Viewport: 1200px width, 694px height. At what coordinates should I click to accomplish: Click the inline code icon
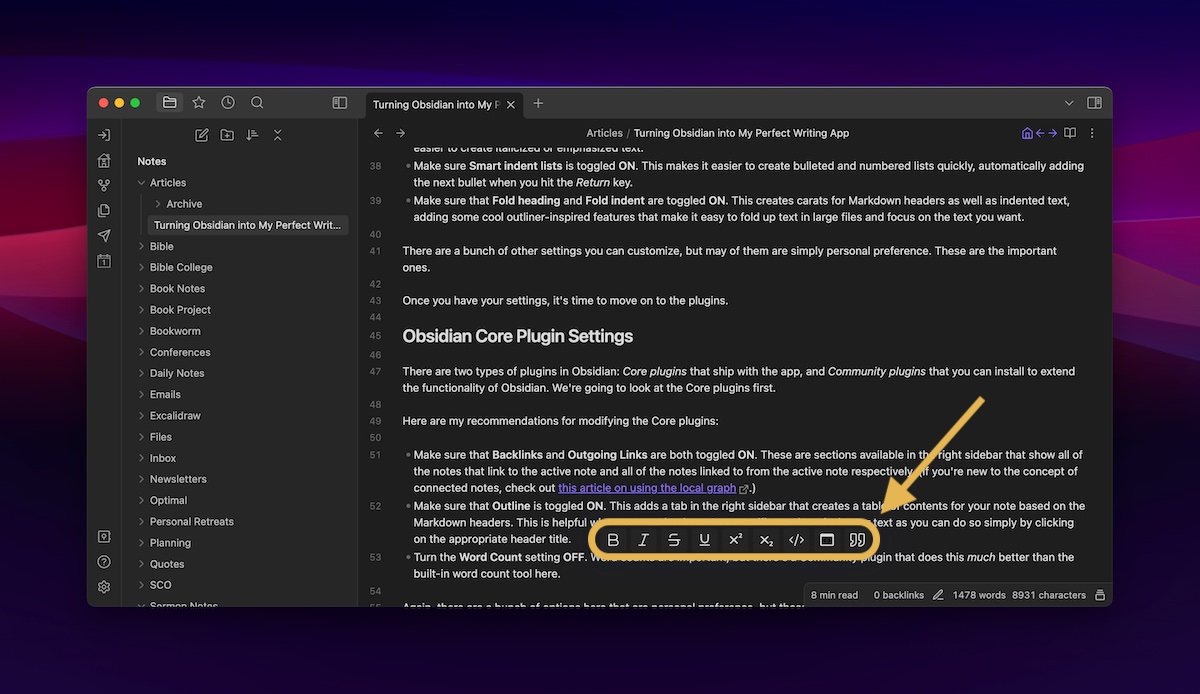click(796, 540)
